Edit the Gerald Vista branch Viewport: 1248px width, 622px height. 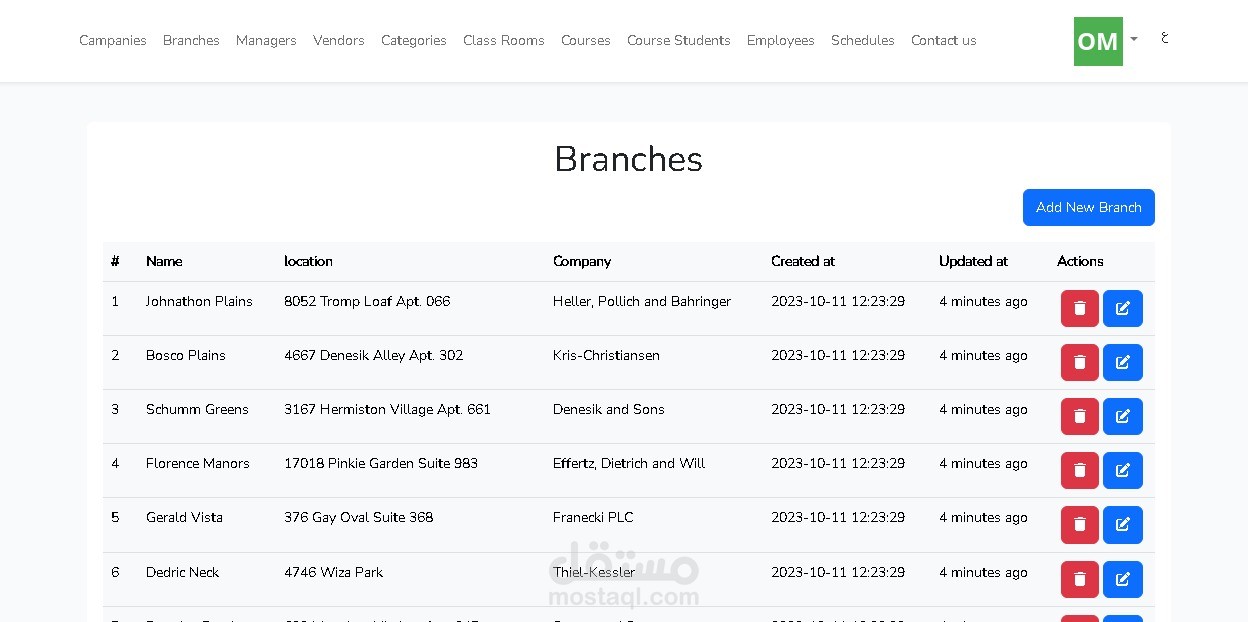click(x=1123, y=524)
